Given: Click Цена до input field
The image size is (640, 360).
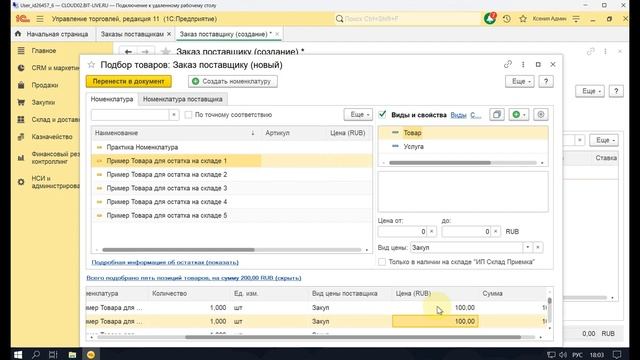Looking at the screenshot, I should 467,231.
